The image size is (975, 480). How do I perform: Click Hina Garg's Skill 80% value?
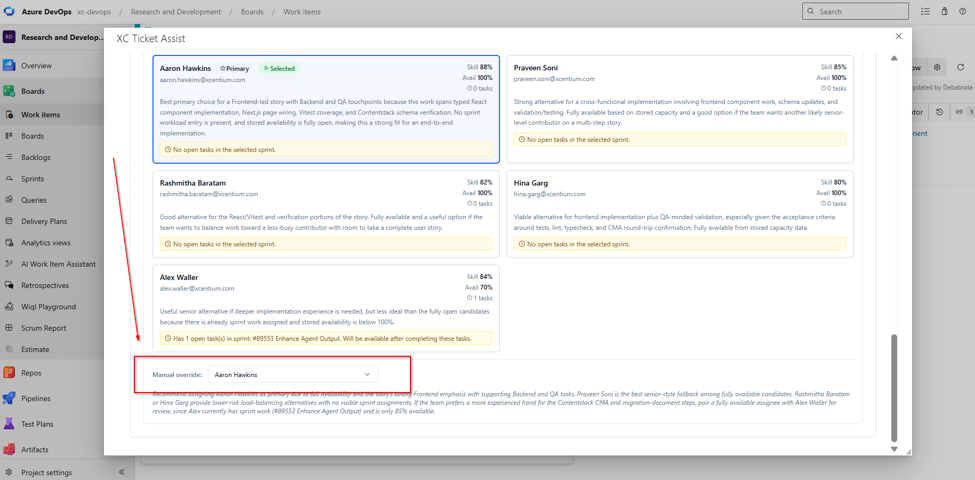834,182
